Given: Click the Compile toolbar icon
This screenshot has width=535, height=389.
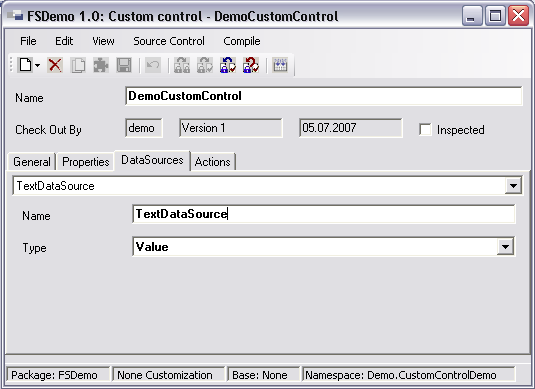Looking at the screenshot, I should [280, 65].
